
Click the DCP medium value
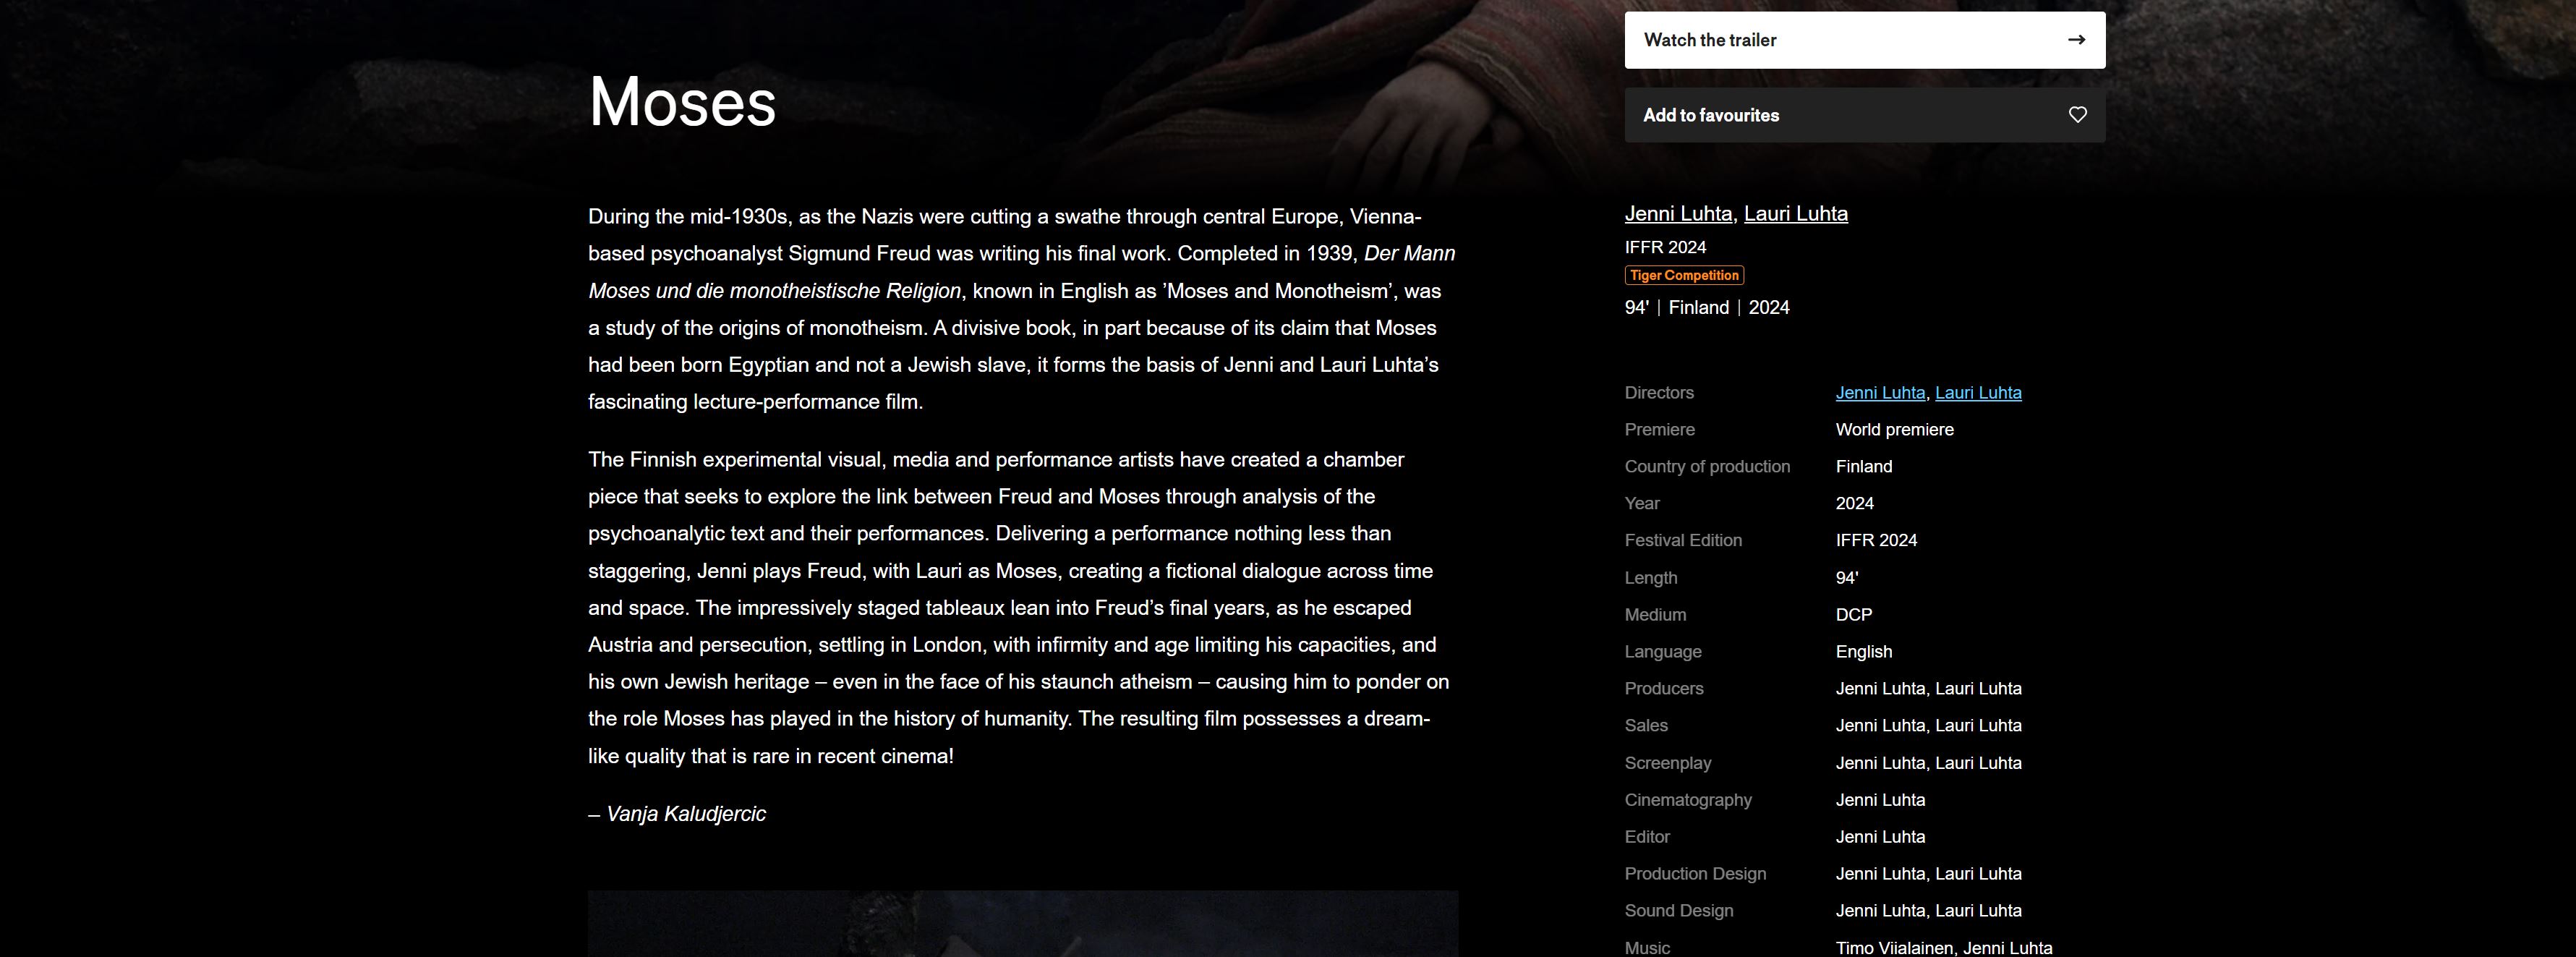tap(1853, 615)
